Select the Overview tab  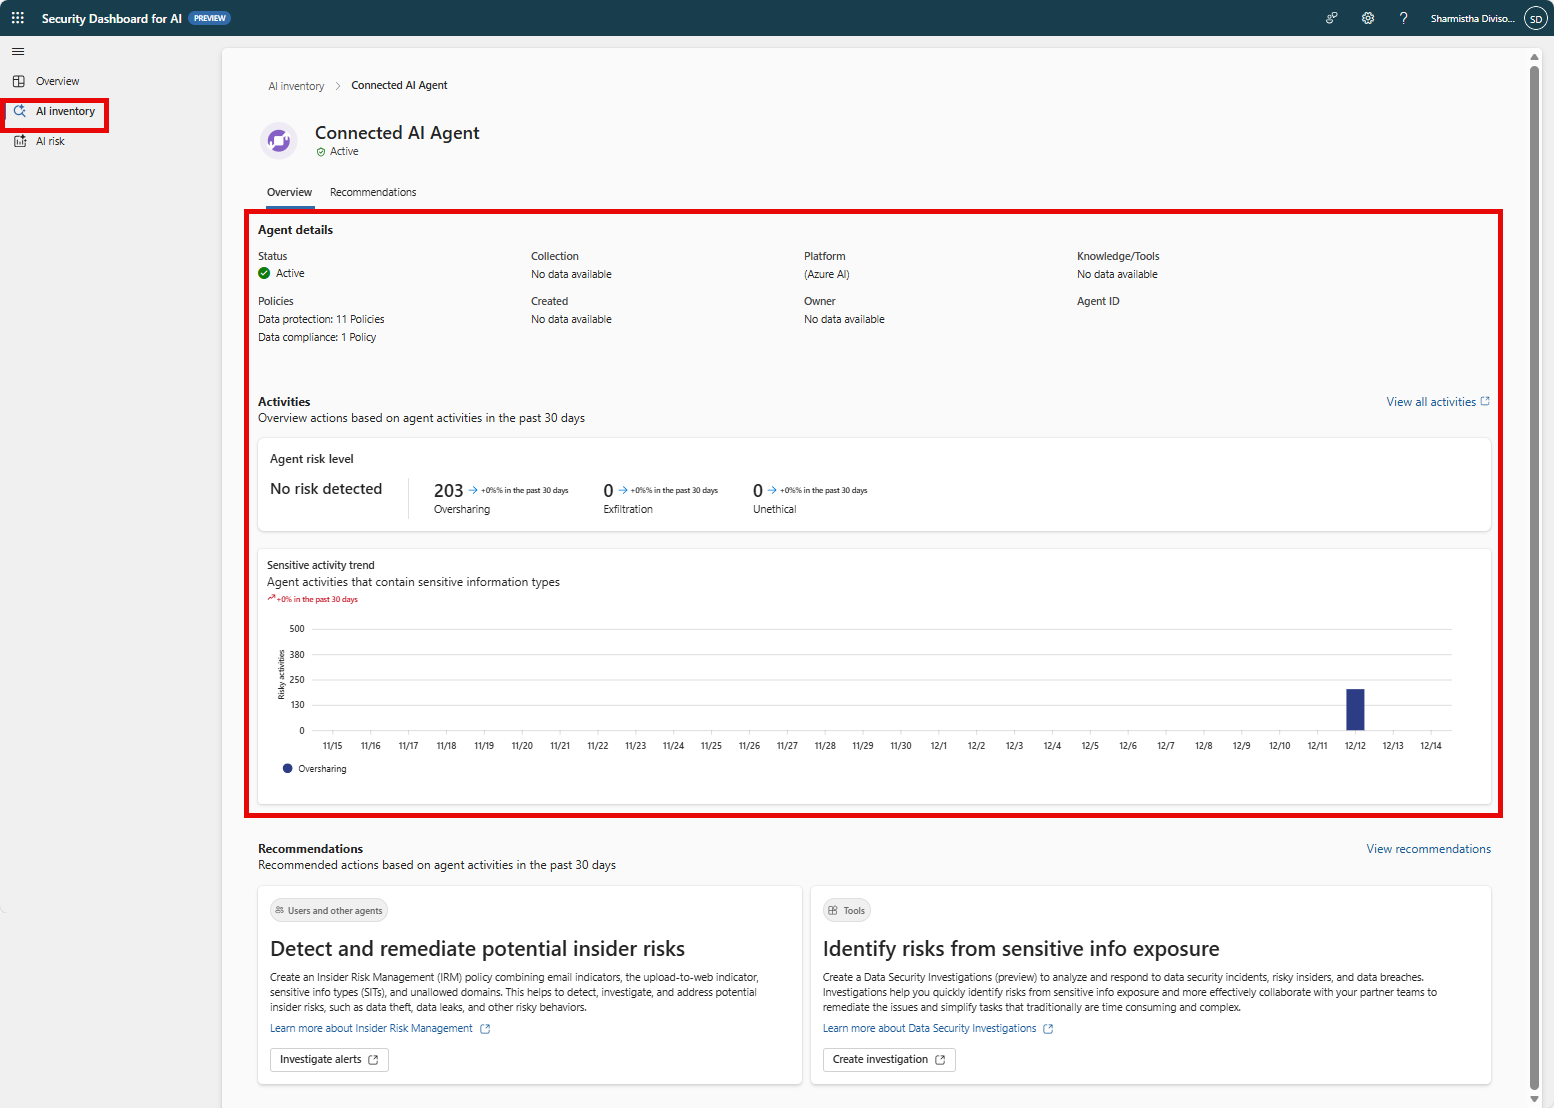click(289, 192)
